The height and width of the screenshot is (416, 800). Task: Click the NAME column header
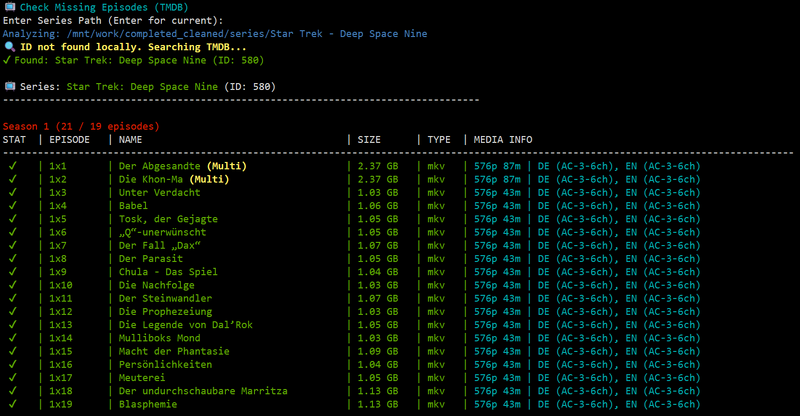pyautogui.click(x=130, y=140)
